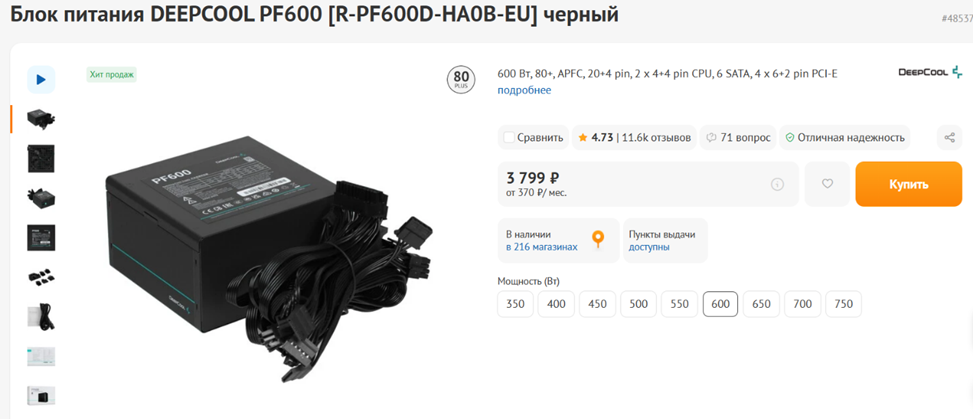
Task: Open the 4.73 star rating reviews
Action: 634,137
